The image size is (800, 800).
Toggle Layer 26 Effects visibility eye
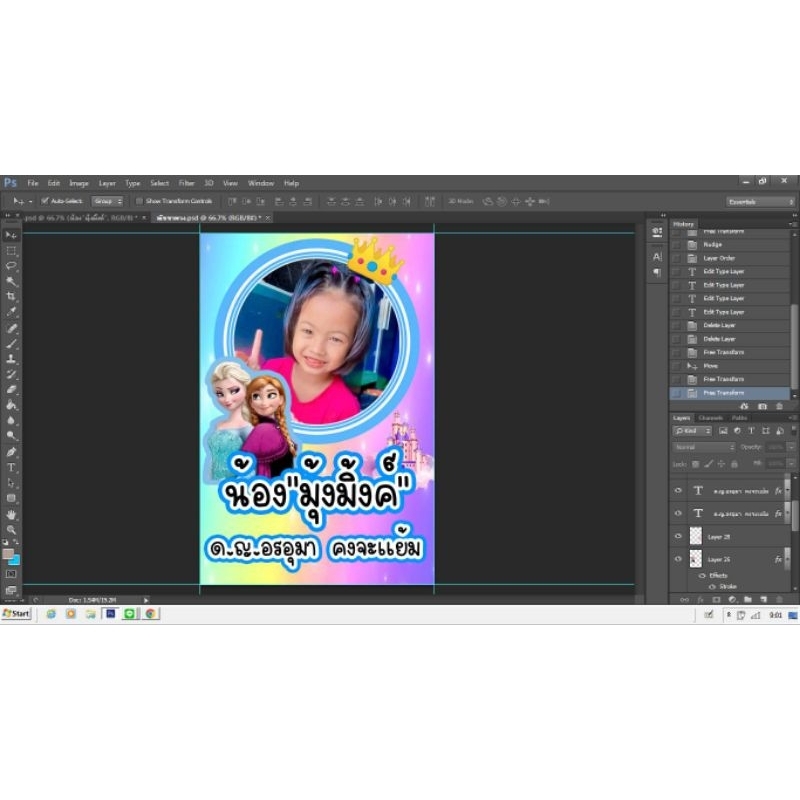click(702, 576)
